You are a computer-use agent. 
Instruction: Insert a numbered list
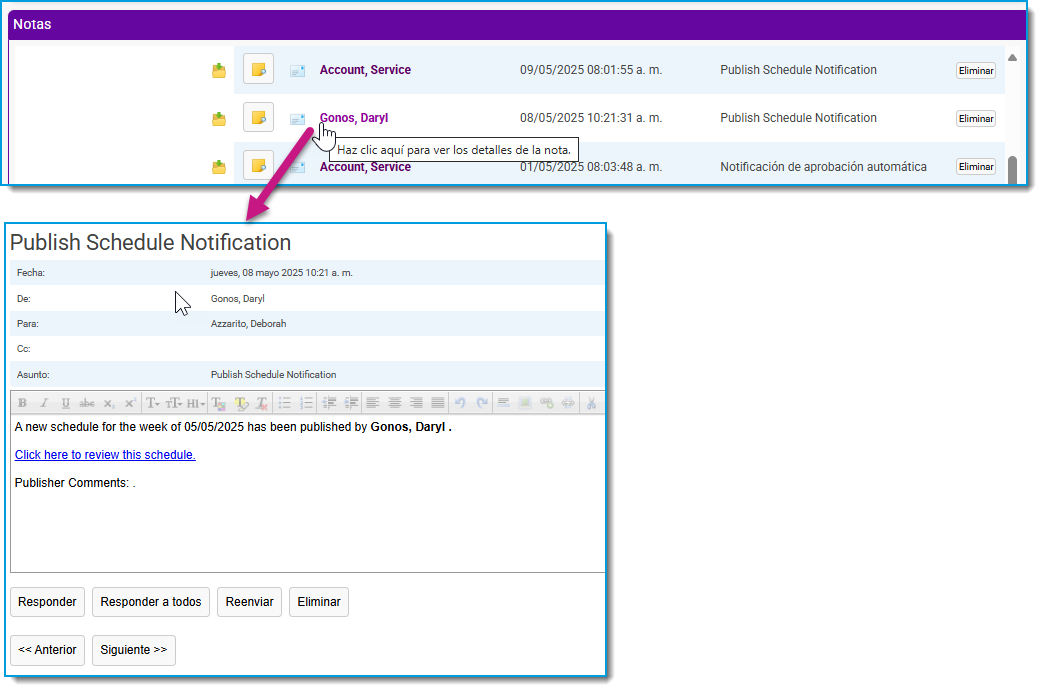[306, 403]
